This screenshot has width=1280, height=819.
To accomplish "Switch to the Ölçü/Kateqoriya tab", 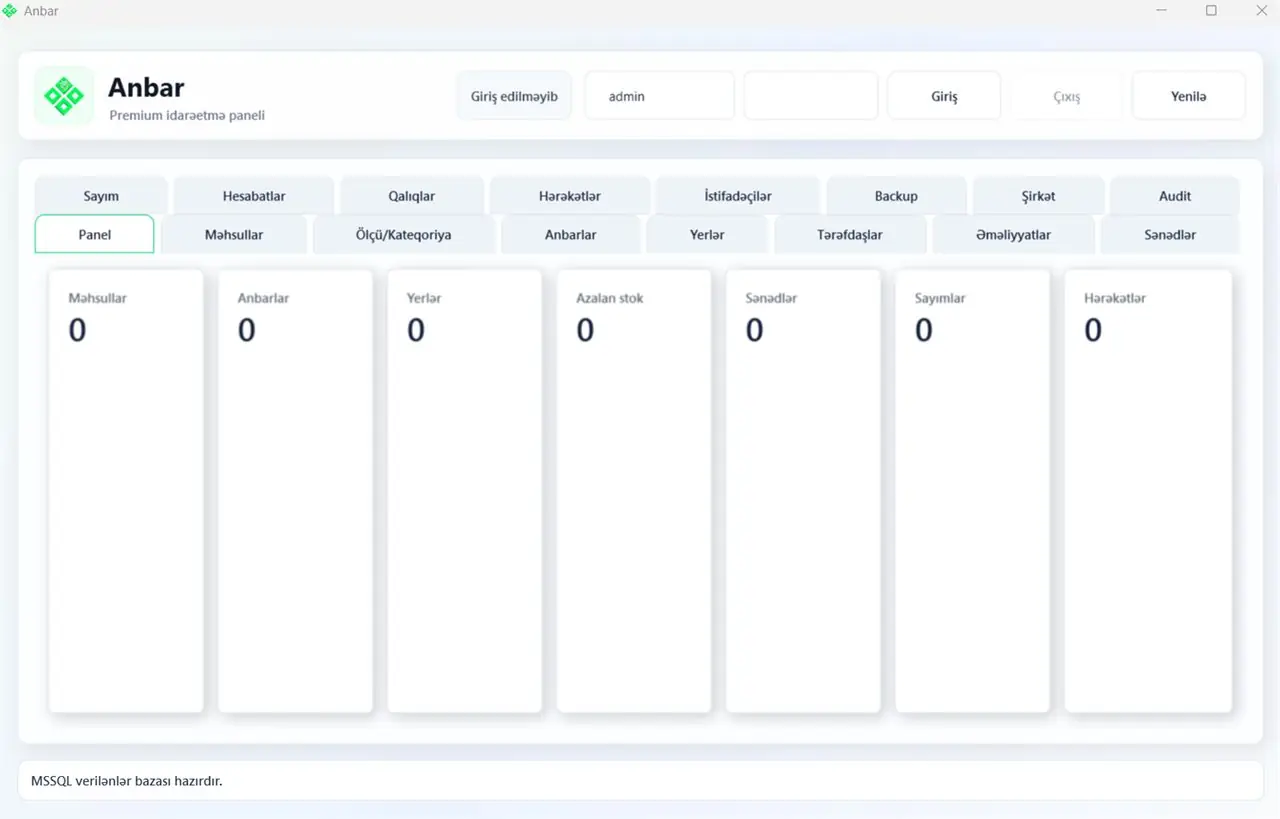I will 404,234.
